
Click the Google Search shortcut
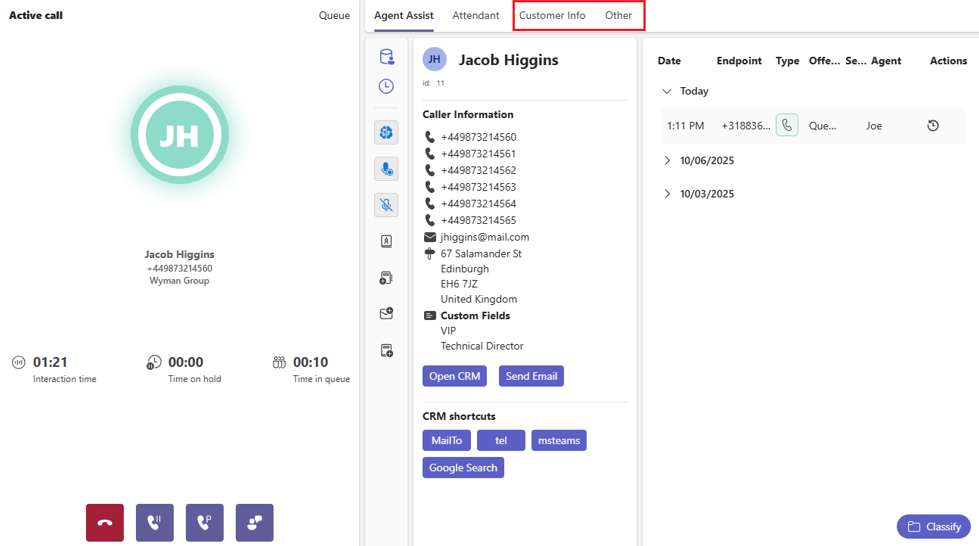tap(463, 468)
